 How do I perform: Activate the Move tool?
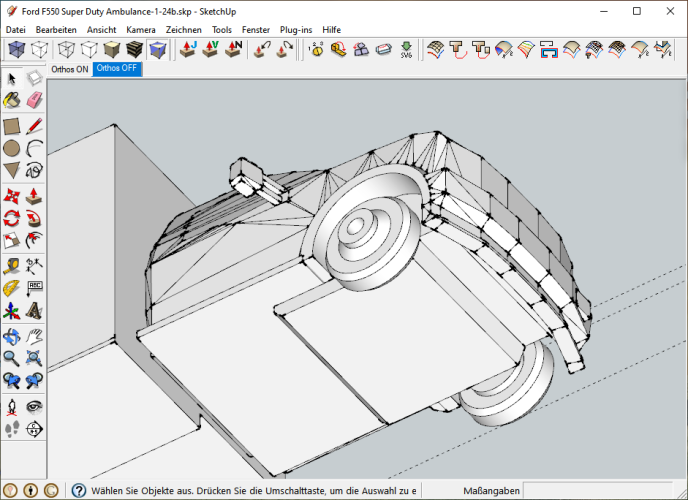point(12,196)
